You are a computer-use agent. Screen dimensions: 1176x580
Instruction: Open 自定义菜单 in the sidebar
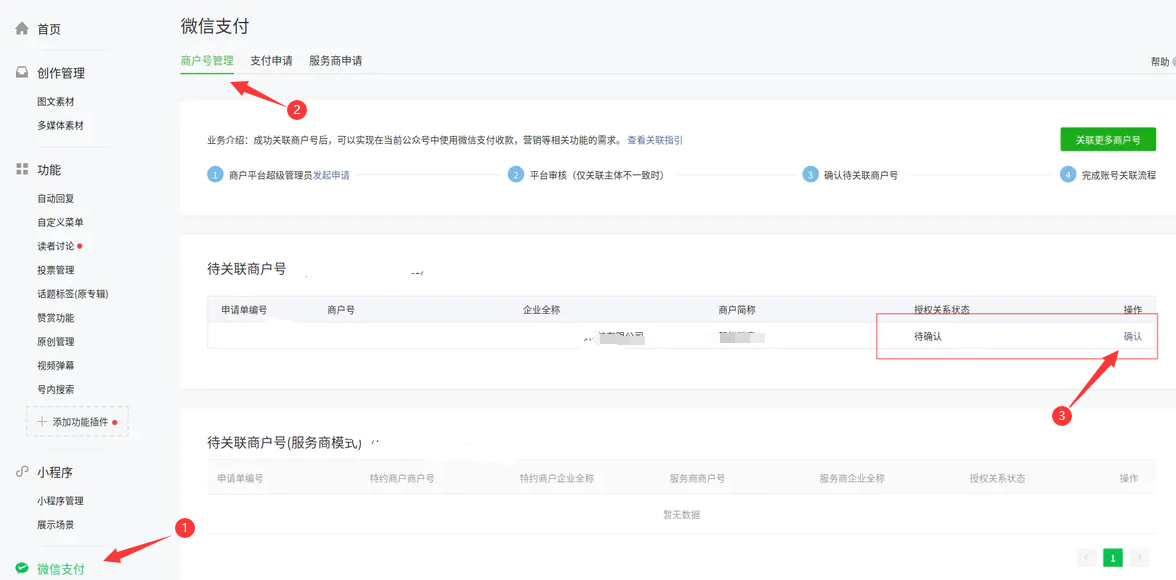tap(60, 222)
